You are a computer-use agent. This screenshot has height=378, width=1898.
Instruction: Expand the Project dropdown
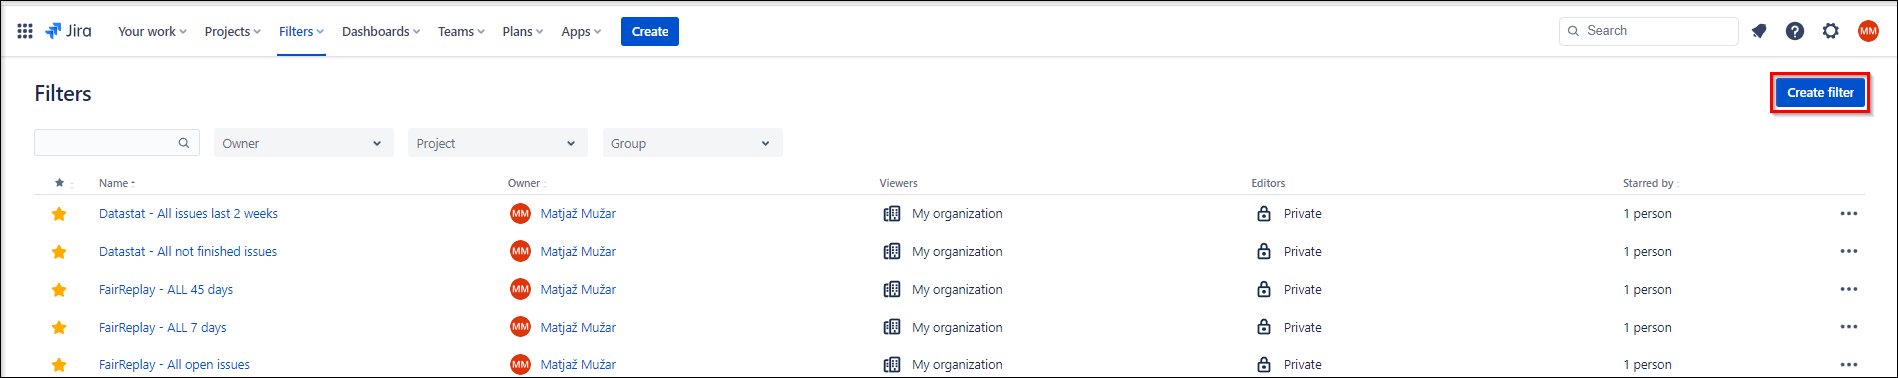pos(498,143)
